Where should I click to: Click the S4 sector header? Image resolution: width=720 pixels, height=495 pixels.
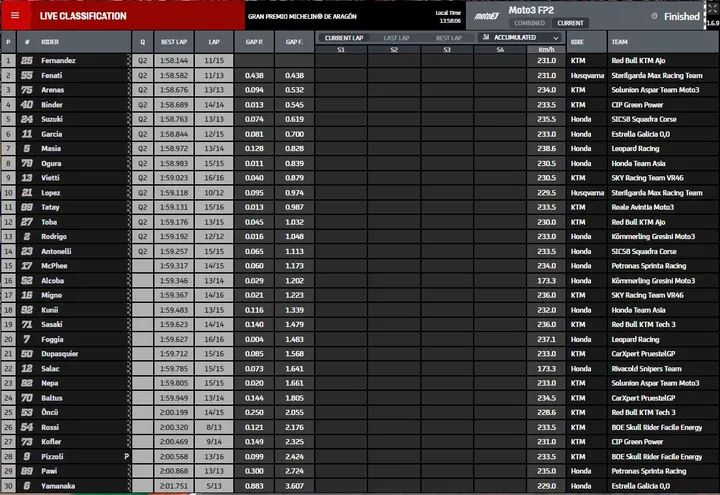click(x=500, y=50)
